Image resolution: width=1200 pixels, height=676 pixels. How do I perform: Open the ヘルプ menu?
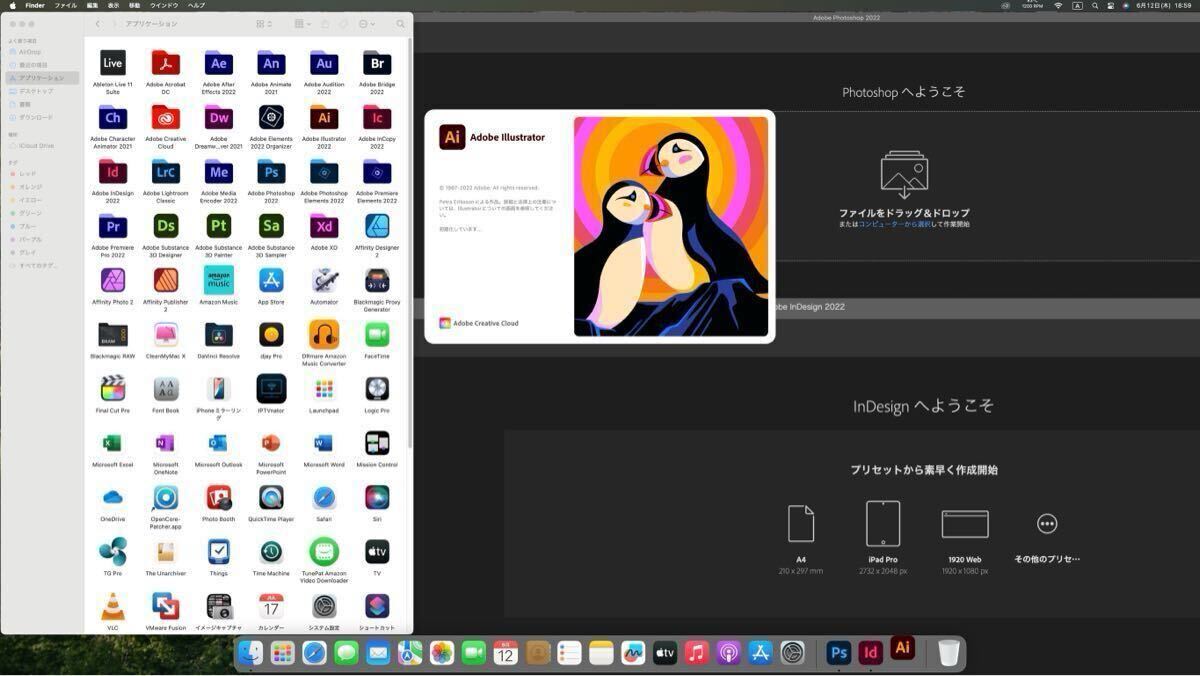coord(197,5)
